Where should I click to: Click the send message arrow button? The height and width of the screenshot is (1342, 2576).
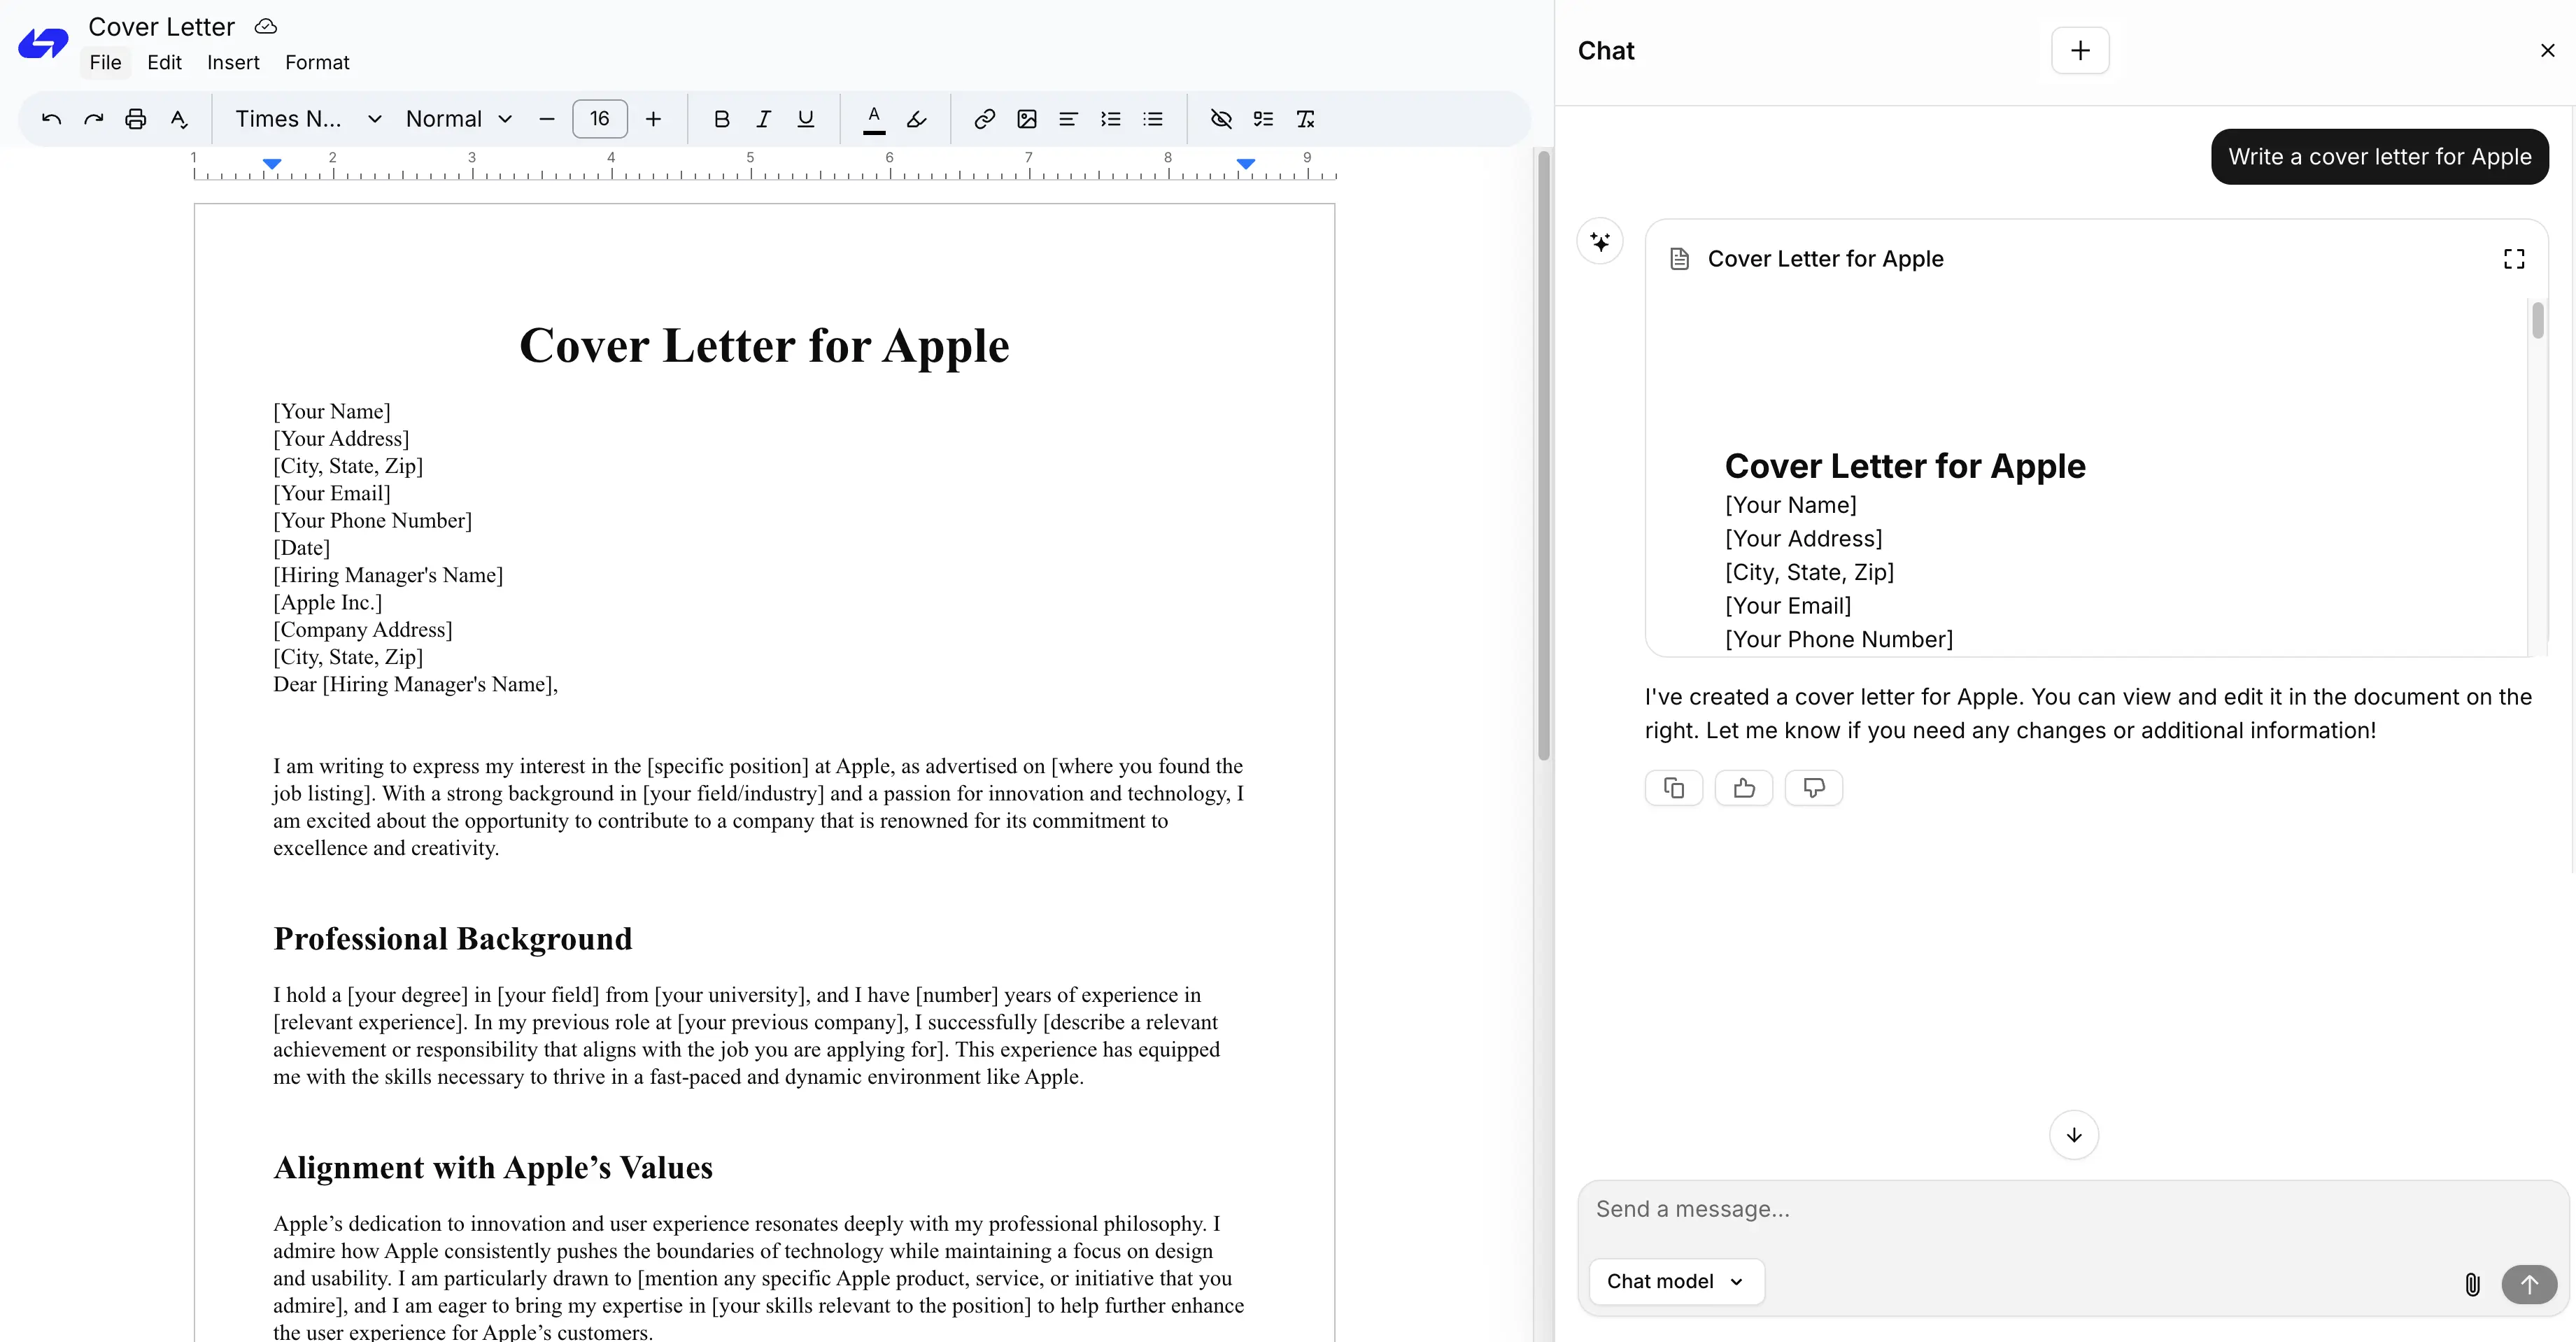[2529, 1284]
